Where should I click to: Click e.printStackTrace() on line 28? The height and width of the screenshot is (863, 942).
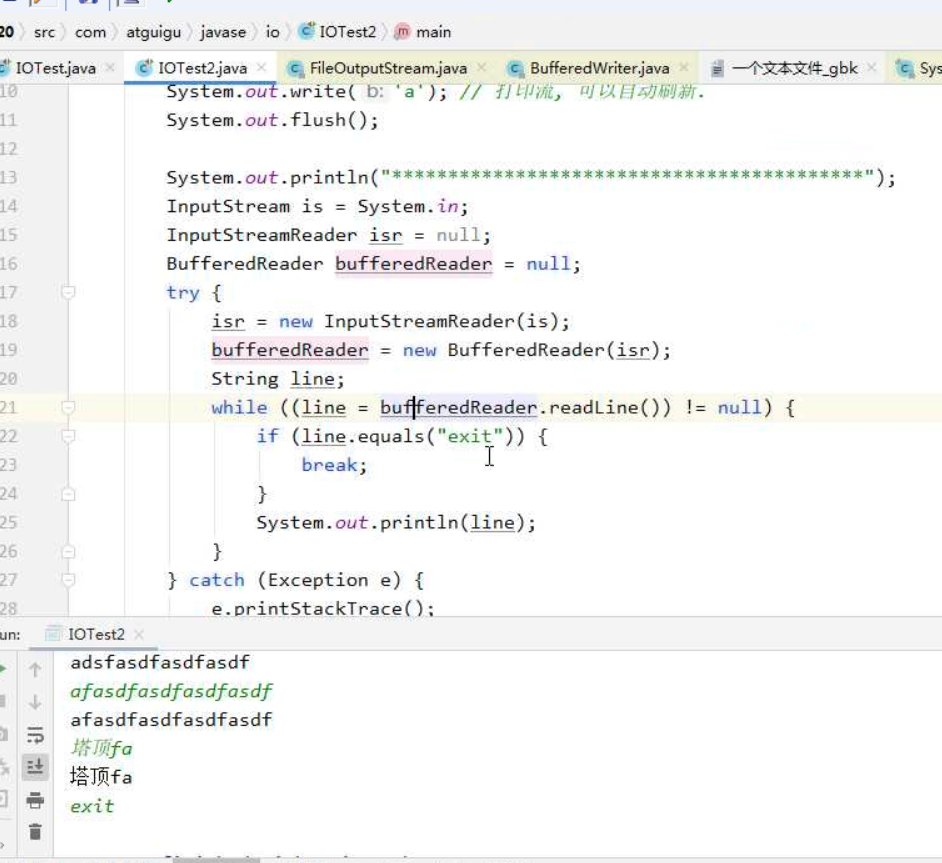323,608
